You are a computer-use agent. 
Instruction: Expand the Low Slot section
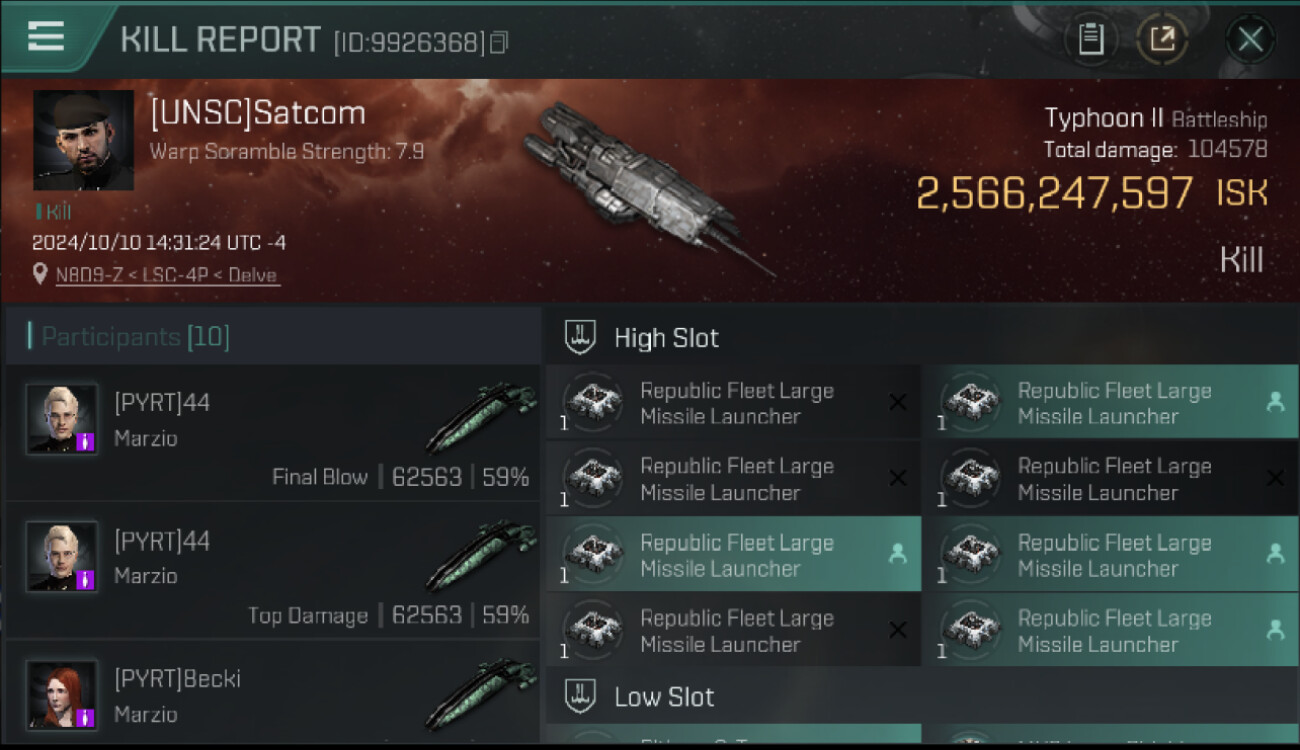click(x=664, y=697)
